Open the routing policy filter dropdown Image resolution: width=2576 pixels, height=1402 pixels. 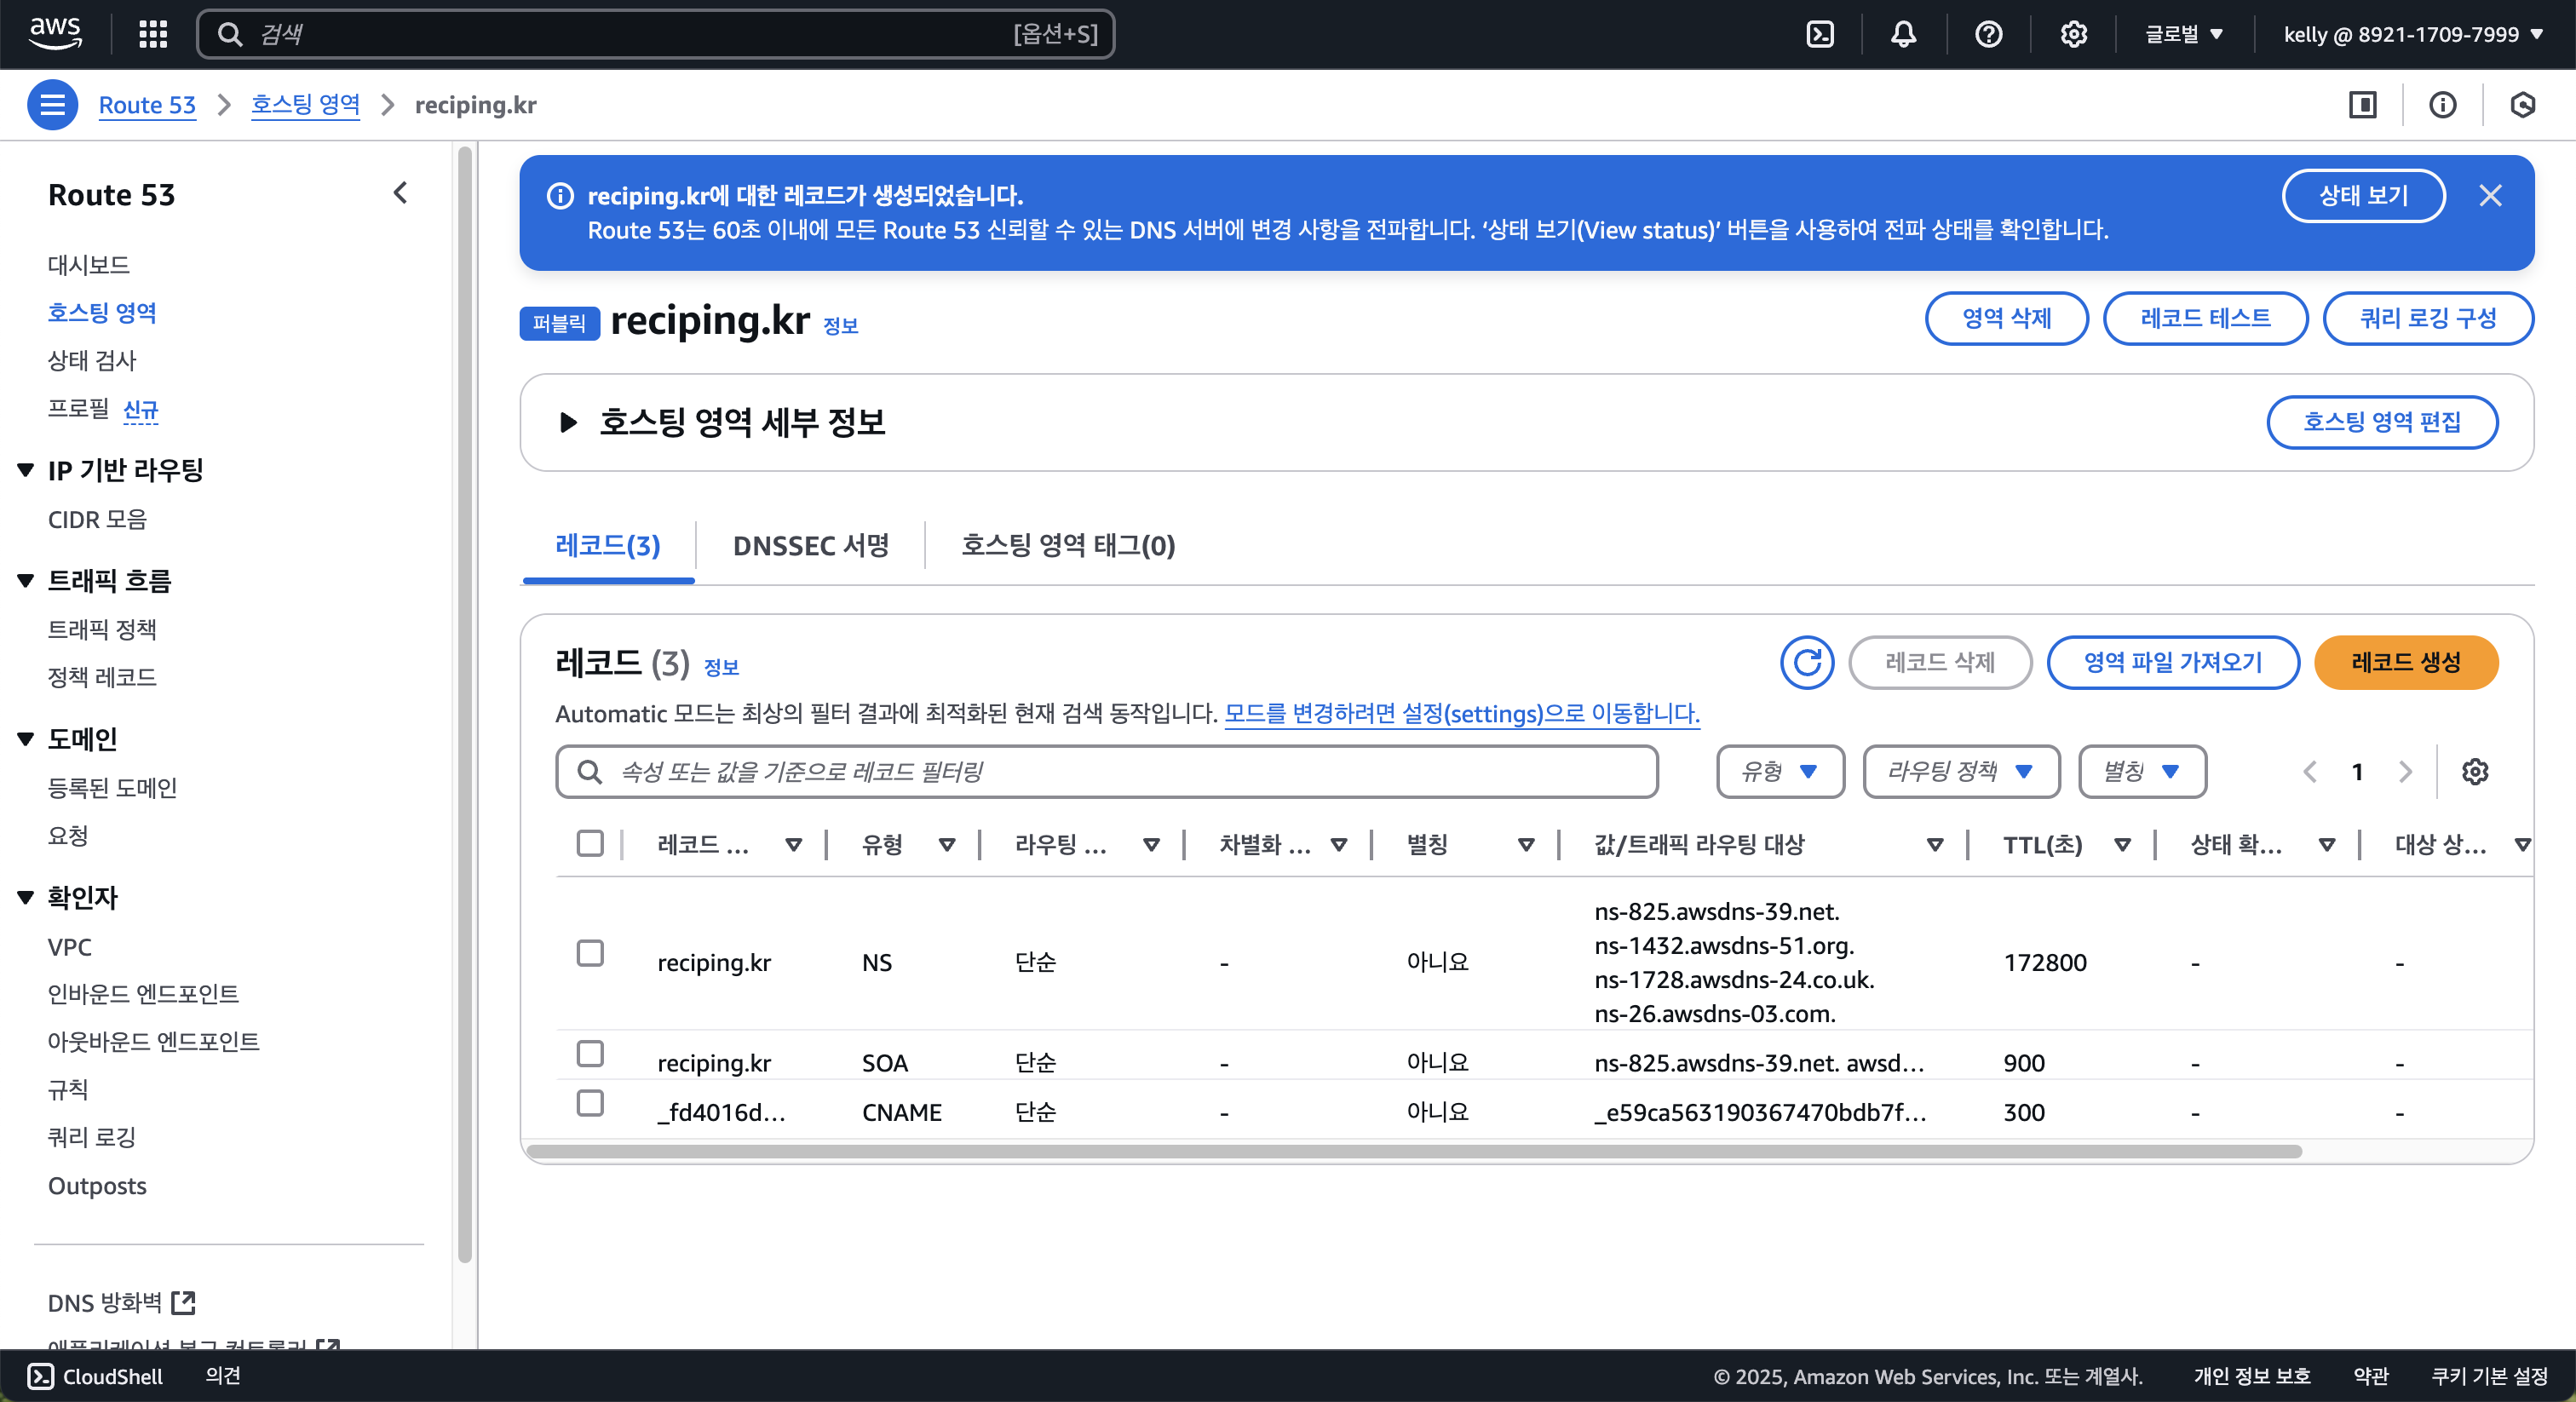tap(1960, 771)
